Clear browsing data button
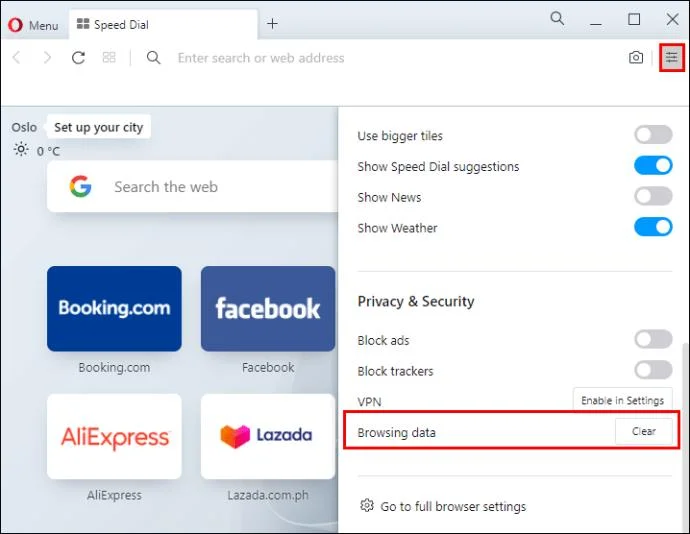 coord(644,431)
